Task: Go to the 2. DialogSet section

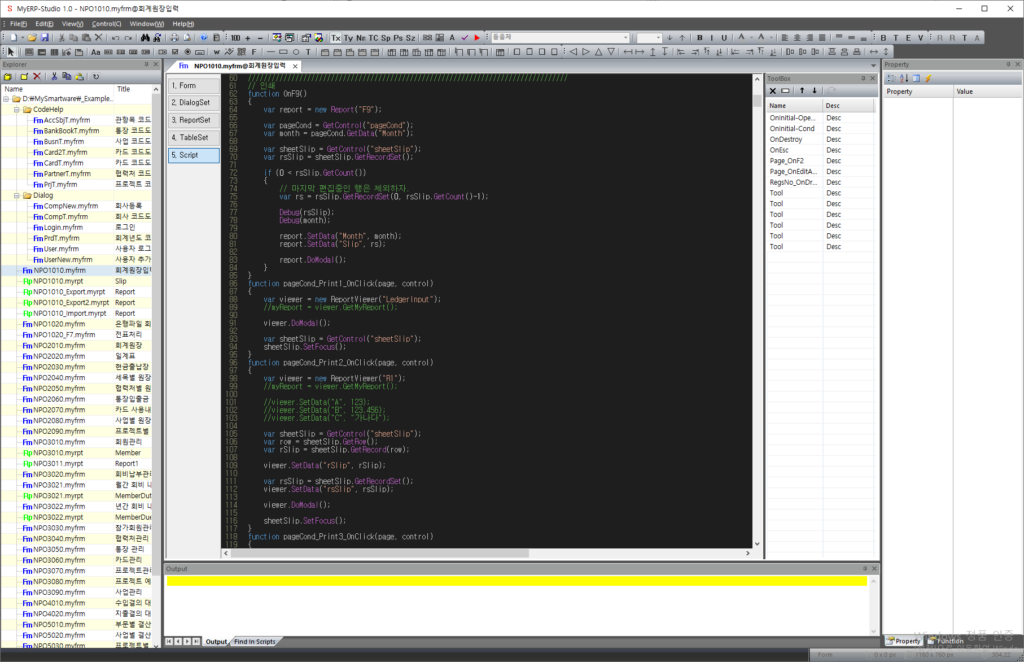Action: click(194, 102)
